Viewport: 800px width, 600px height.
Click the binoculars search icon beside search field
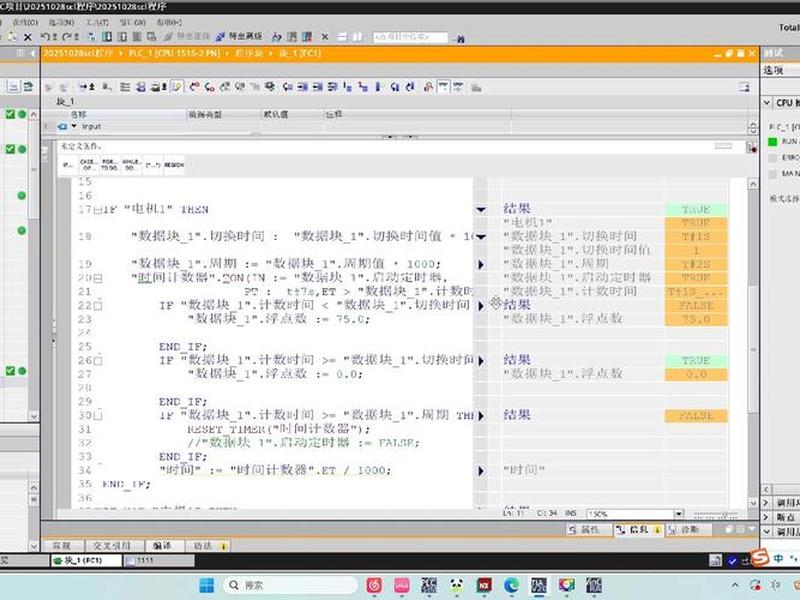tap(459, 38)
